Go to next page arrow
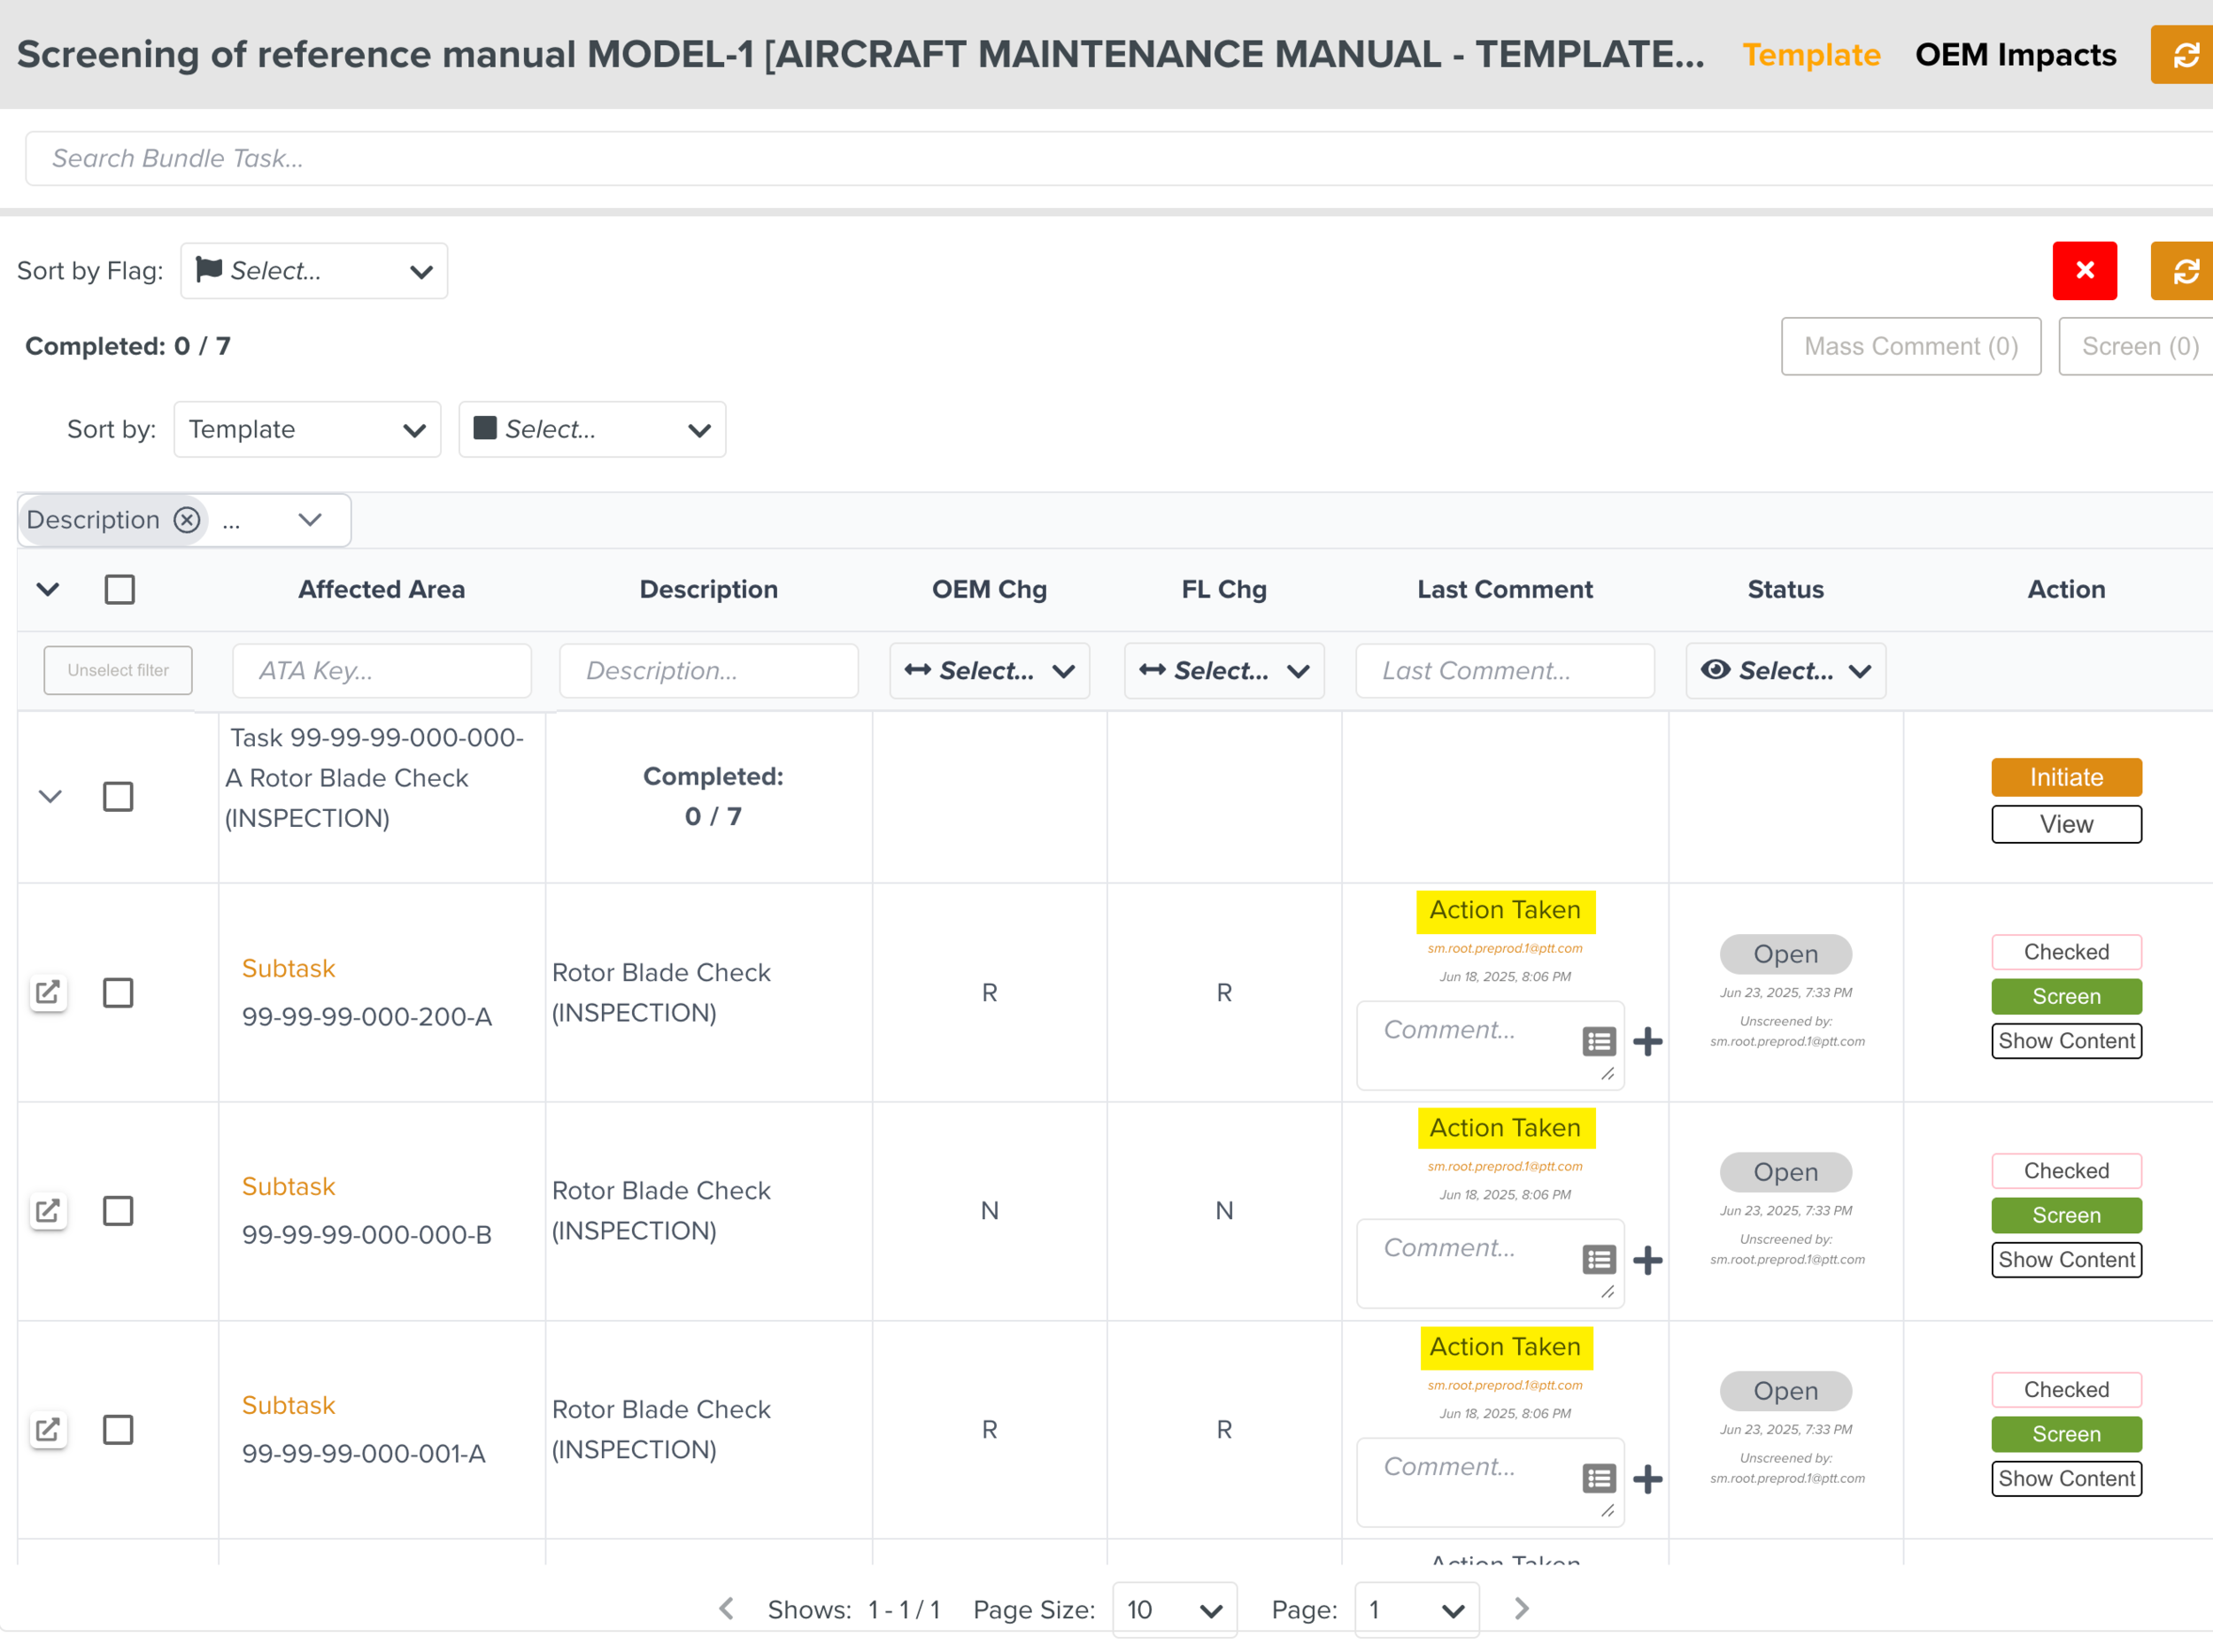The image size is (2213, 1652). point(1521,1609)
